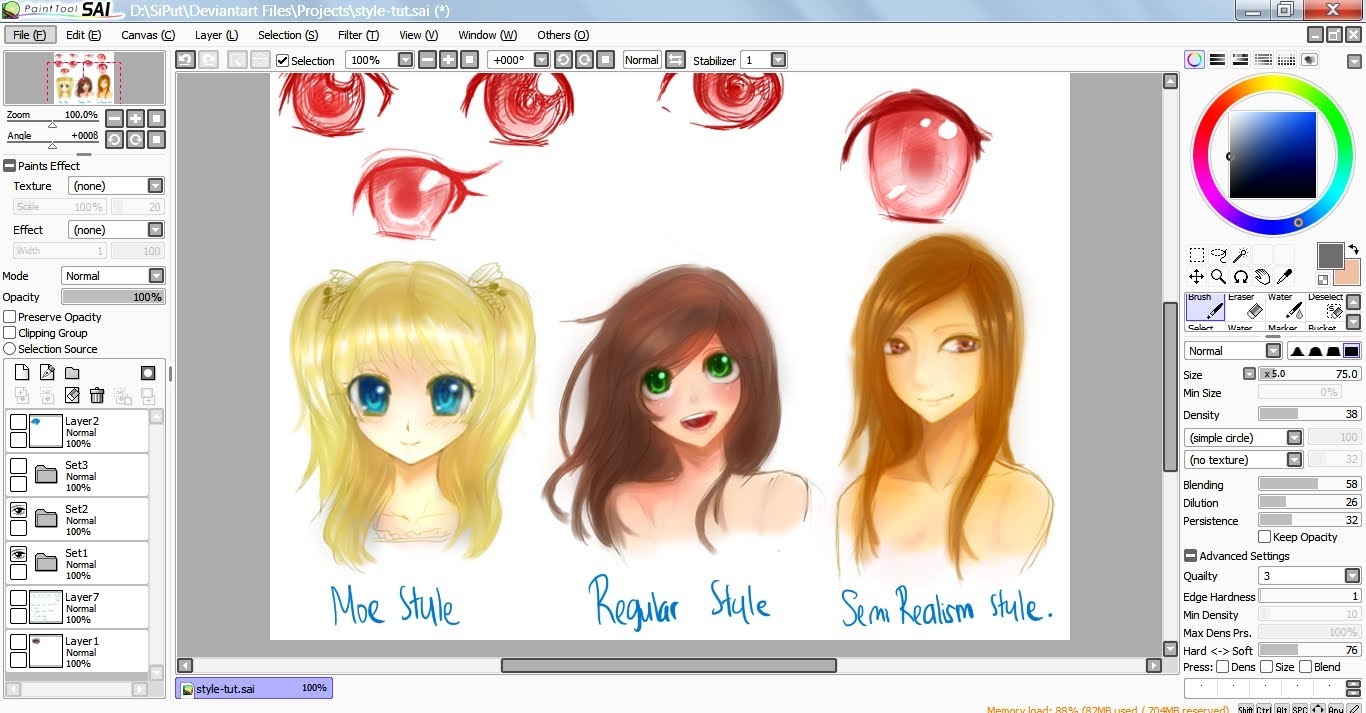
Task: Open the Texture dropdown in Paints Effect
Action: click(155, 186)
